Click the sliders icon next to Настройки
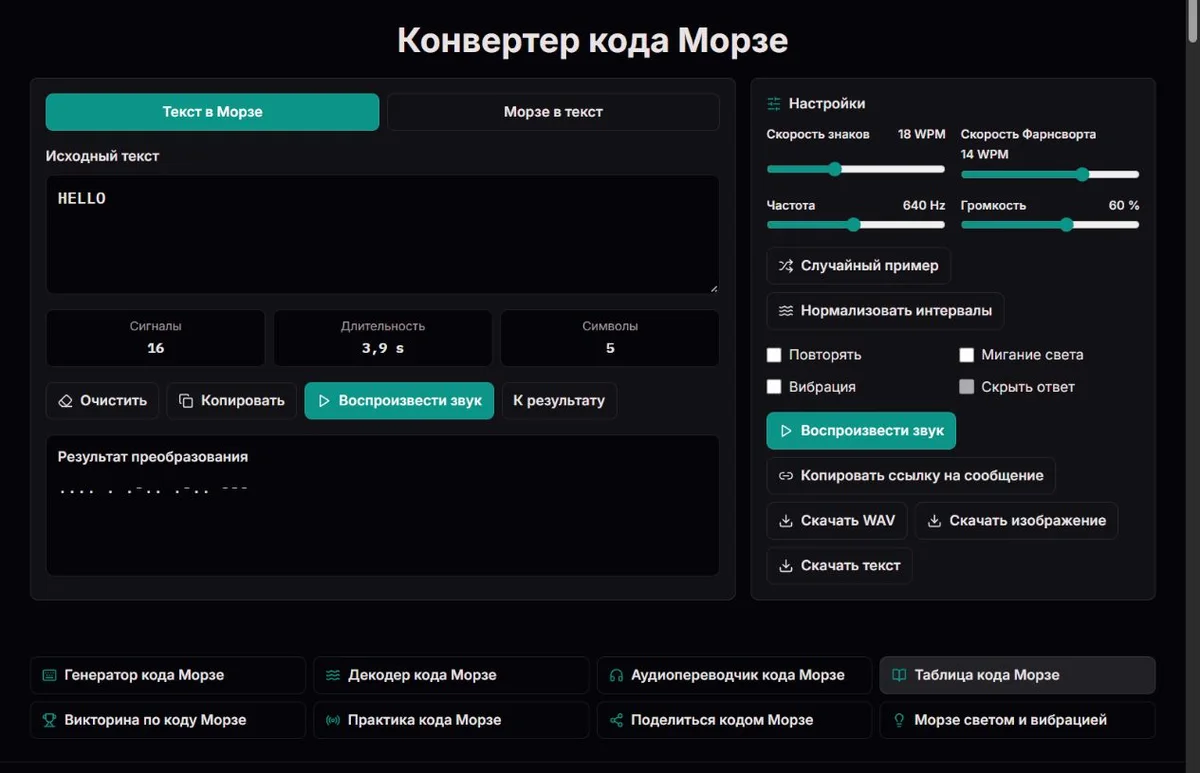This screenshot has width=1200, height=773. click(774, 104)
